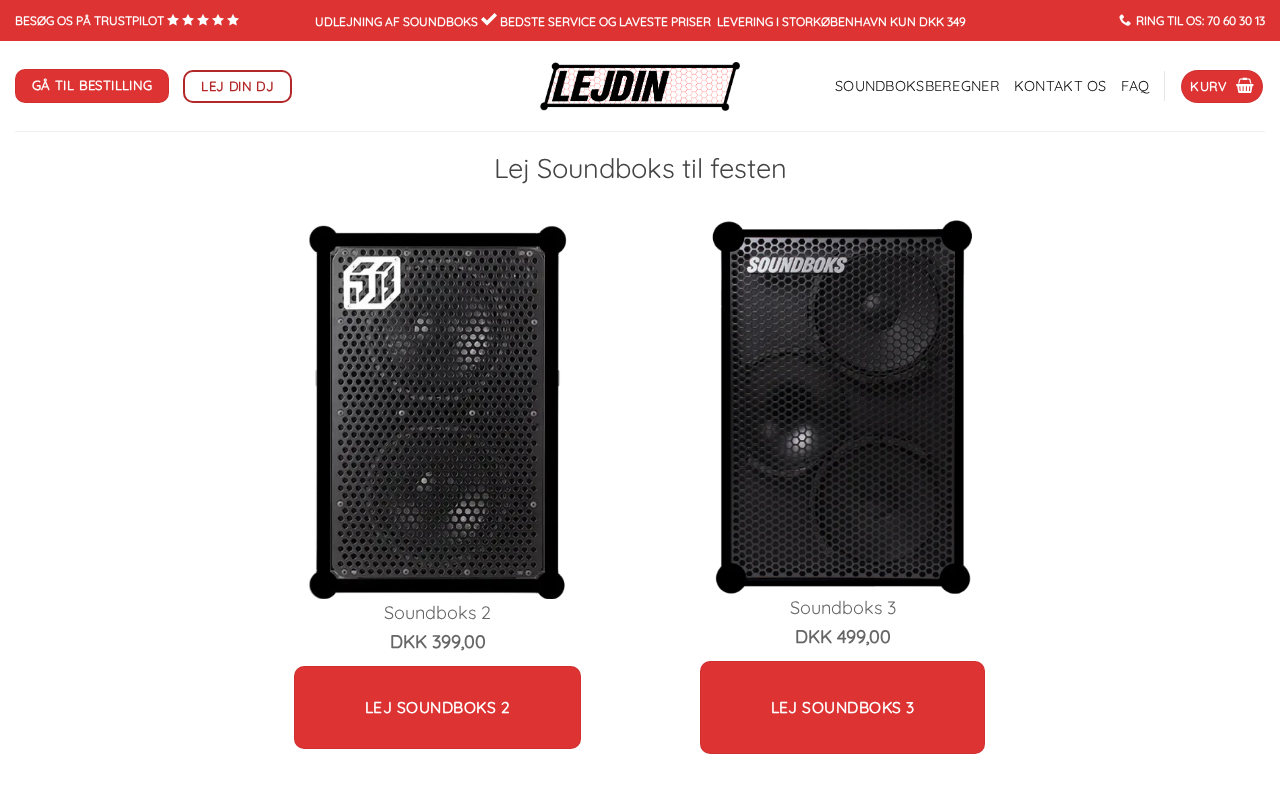Click the Soundboks 2 cube logo on the speaker
1280x800 pixels.
click(x=372, y=282)
